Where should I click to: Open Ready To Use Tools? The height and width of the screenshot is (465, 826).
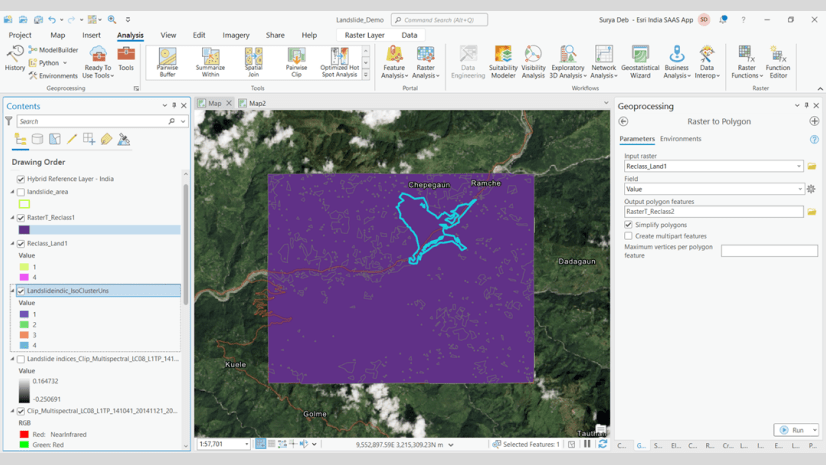pyautogui.click(x=98, y=62)
